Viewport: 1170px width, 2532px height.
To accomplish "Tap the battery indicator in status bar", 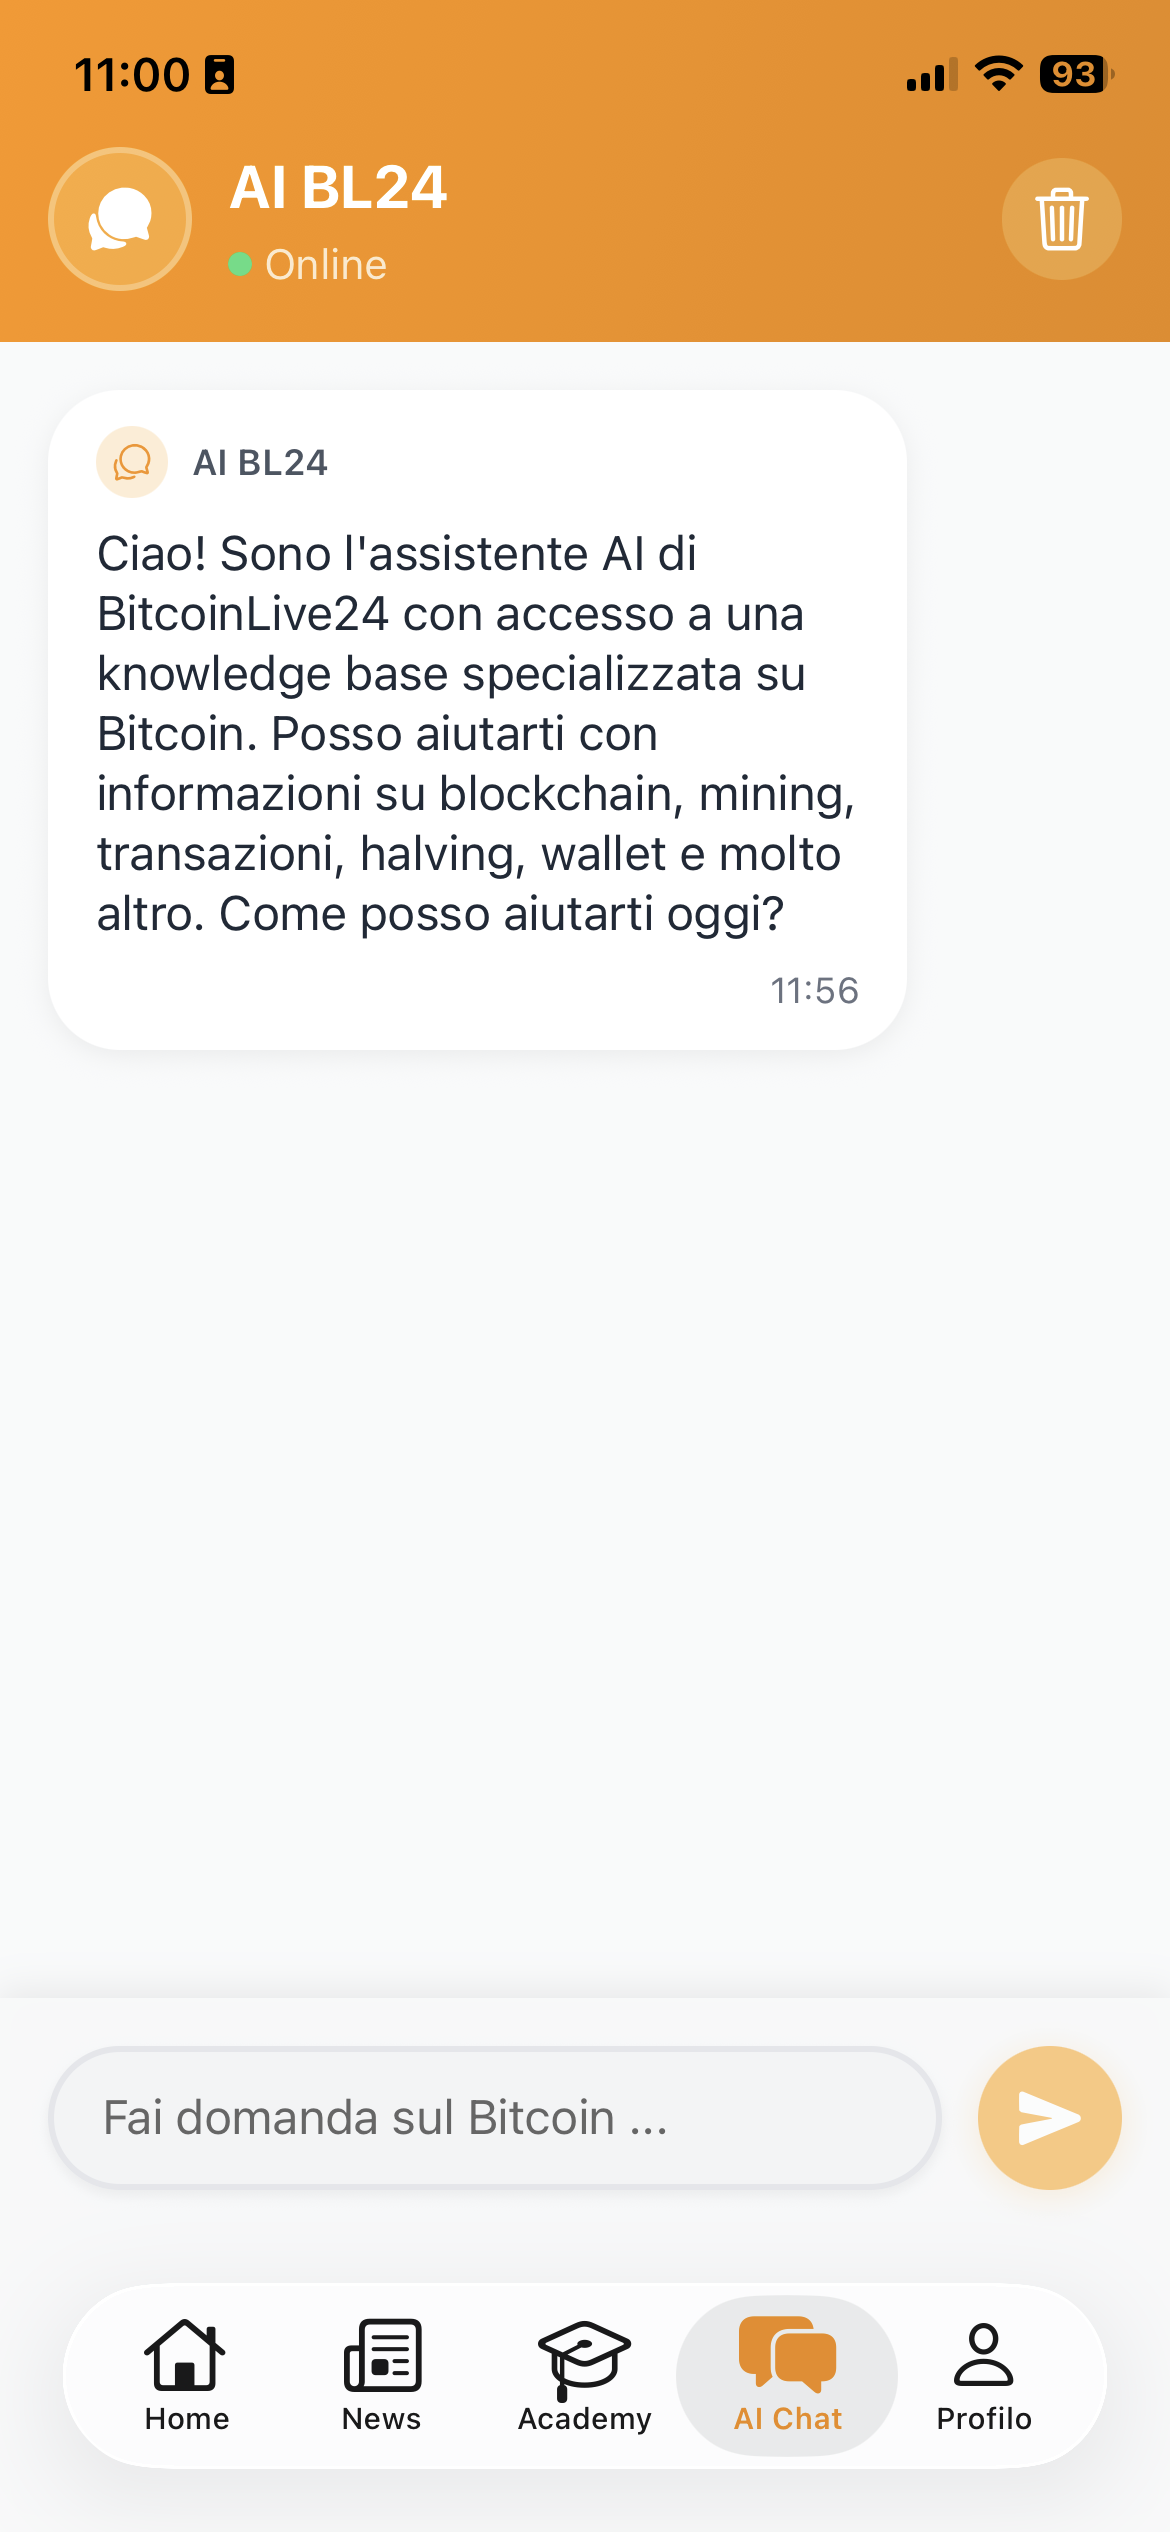I will 1076,74.
